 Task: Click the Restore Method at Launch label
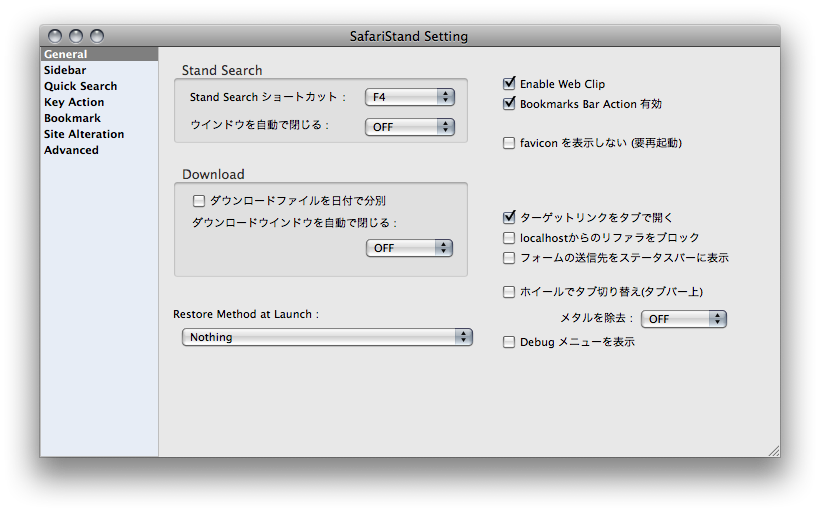(x=246, y=314)
